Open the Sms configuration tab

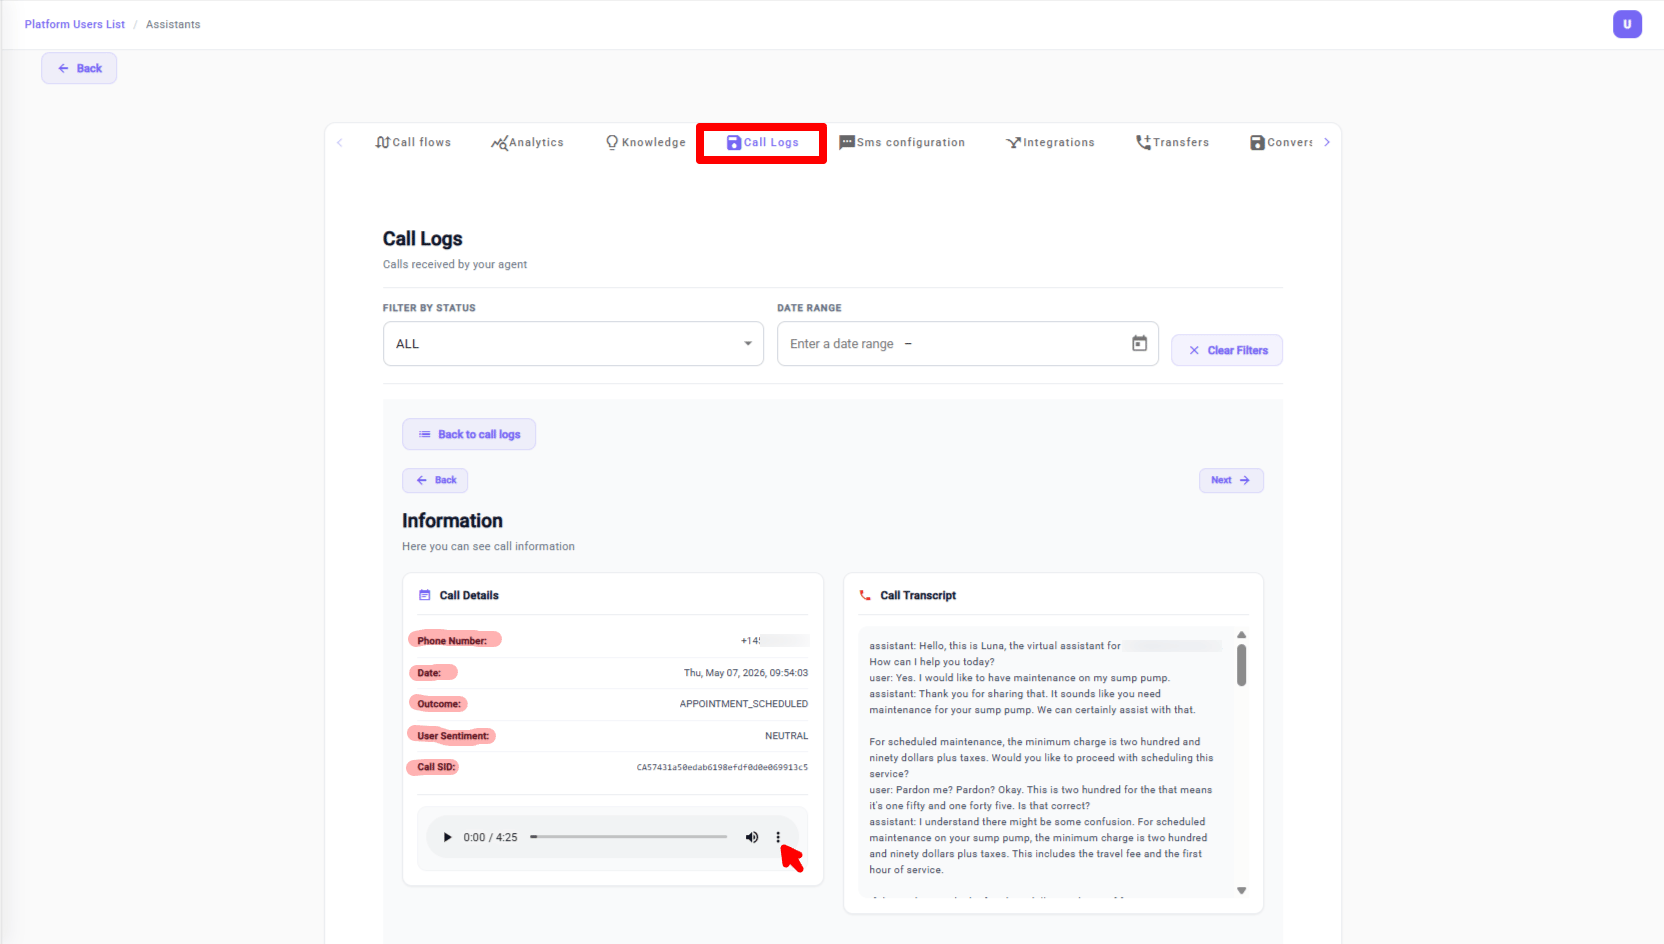pyautogui.click(x=902, y=143)
